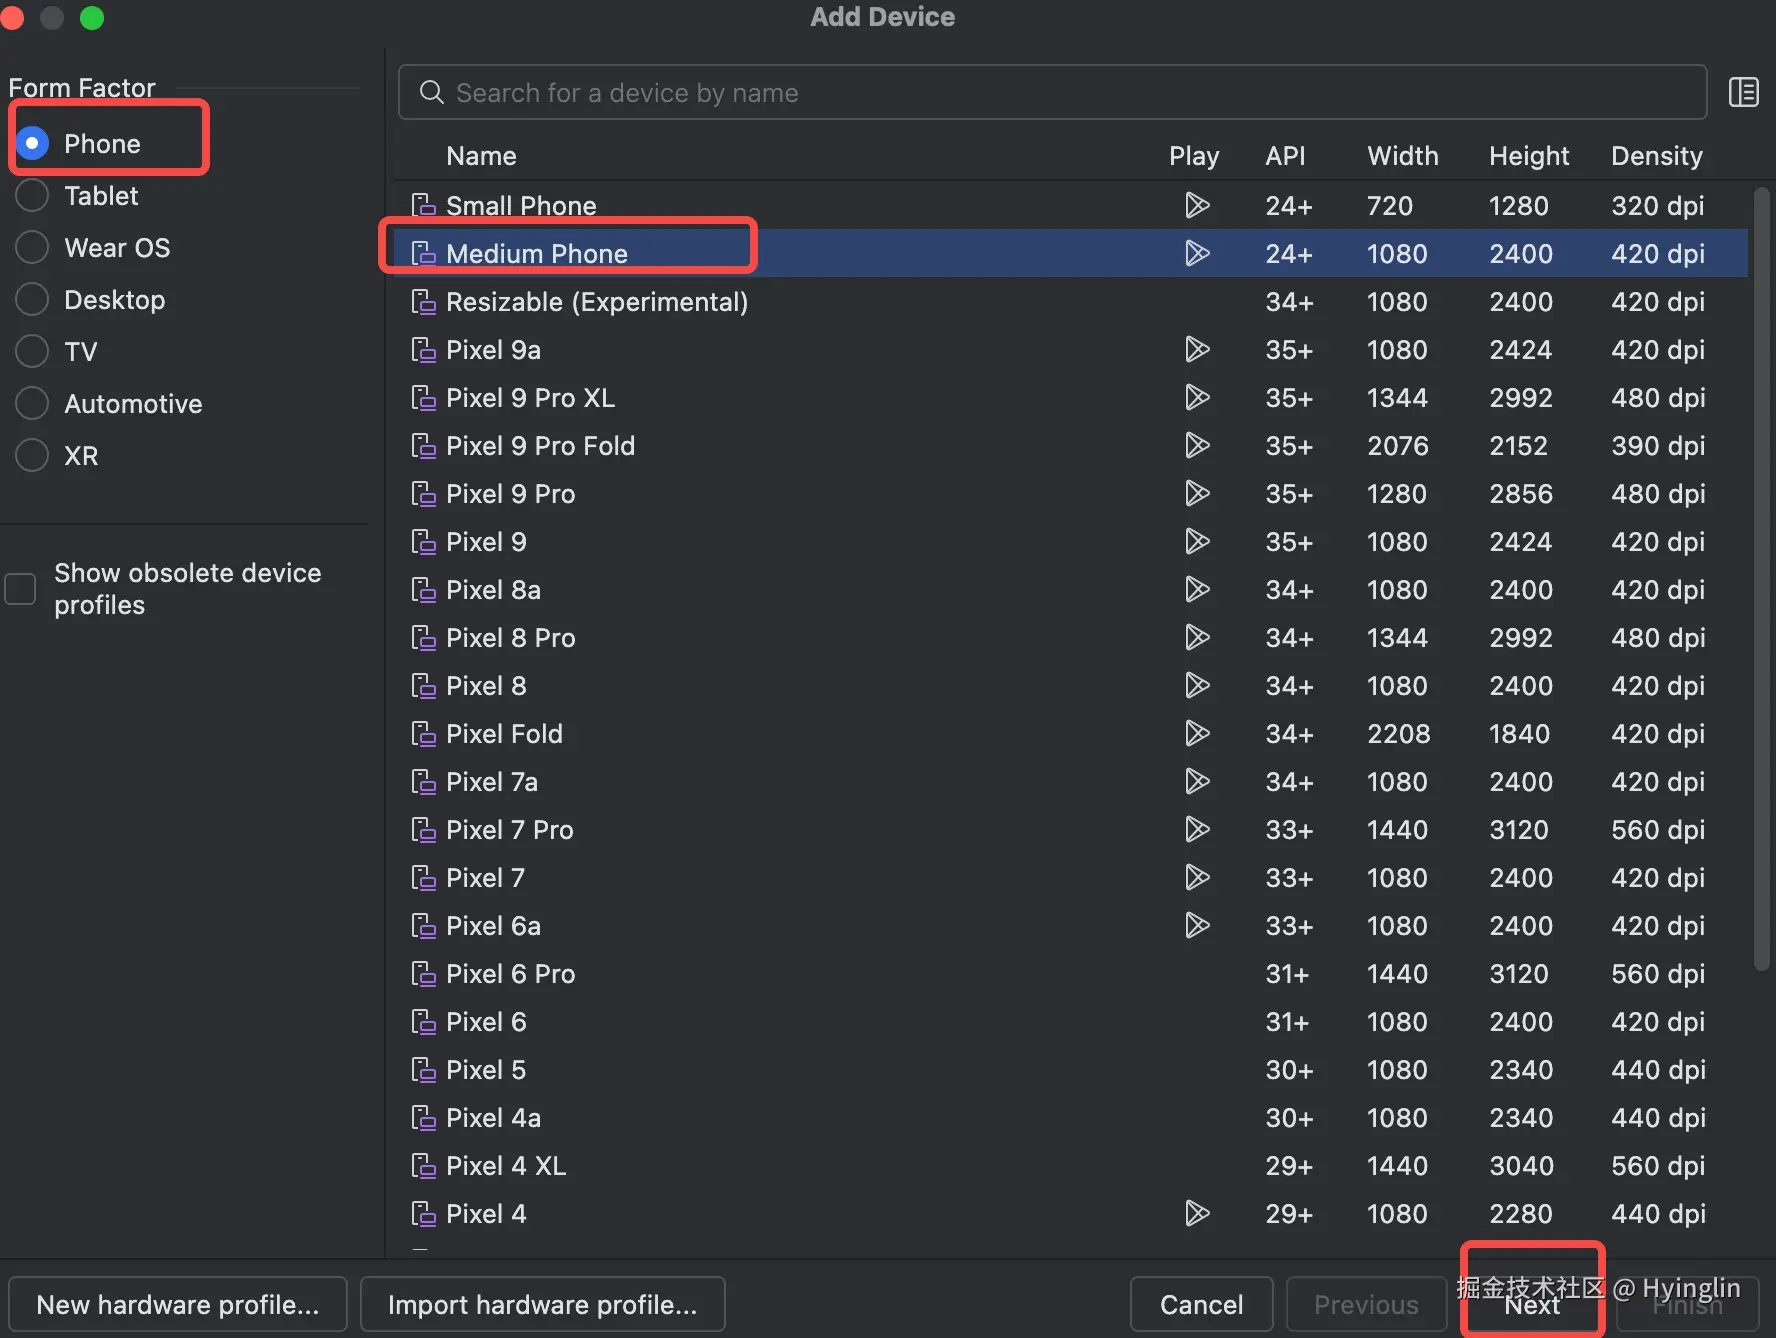Proceed with the Next button
The image size is (1776, 1338).
click(1532, 1304)
